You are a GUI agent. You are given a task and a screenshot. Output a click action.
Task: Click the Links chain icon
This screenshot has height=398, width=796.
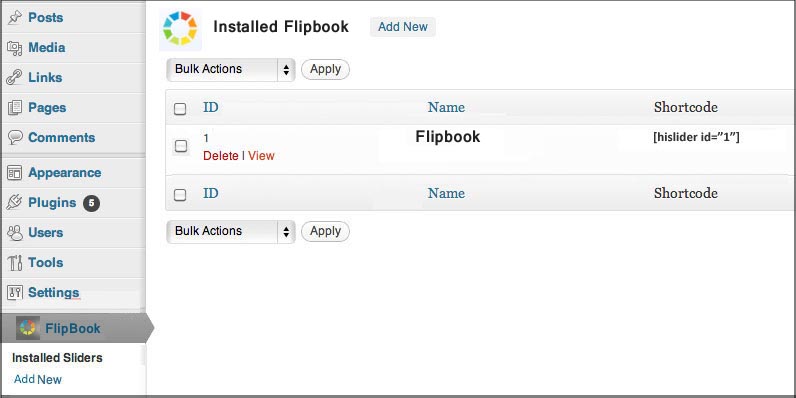[14, 78]
